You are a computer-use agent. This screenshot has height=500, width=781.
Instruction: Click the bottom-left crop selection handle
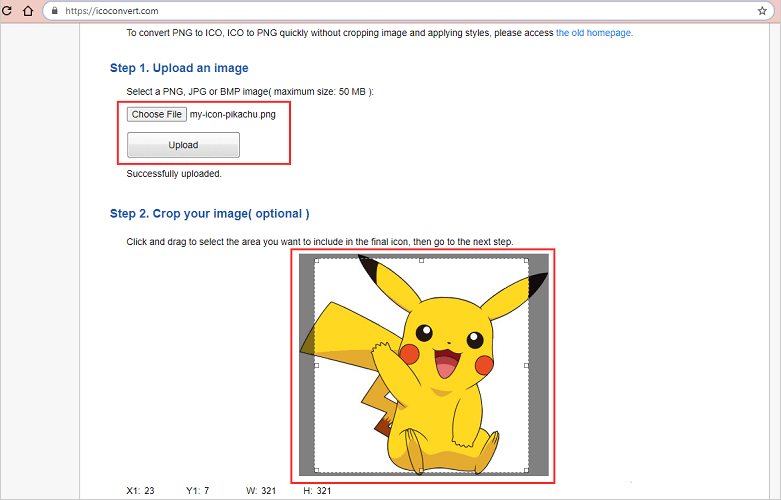click(x=316, y=470)
